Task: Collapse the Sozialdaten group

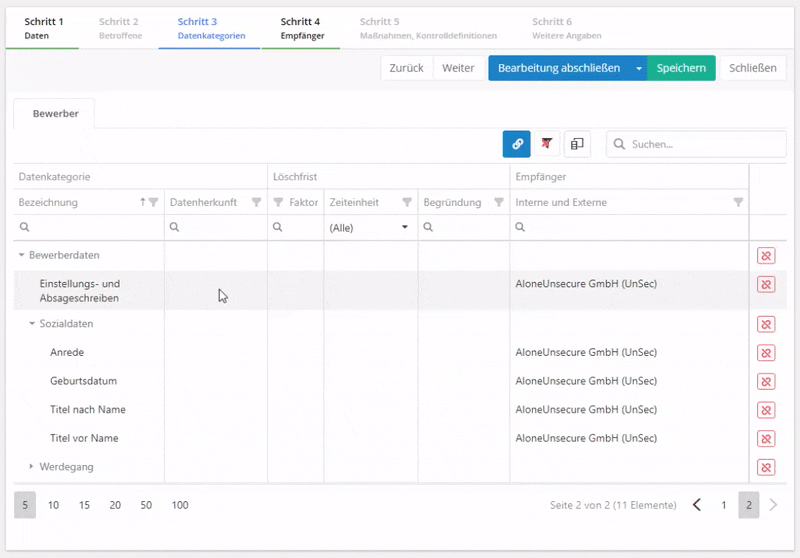Action: coord(32,324)
